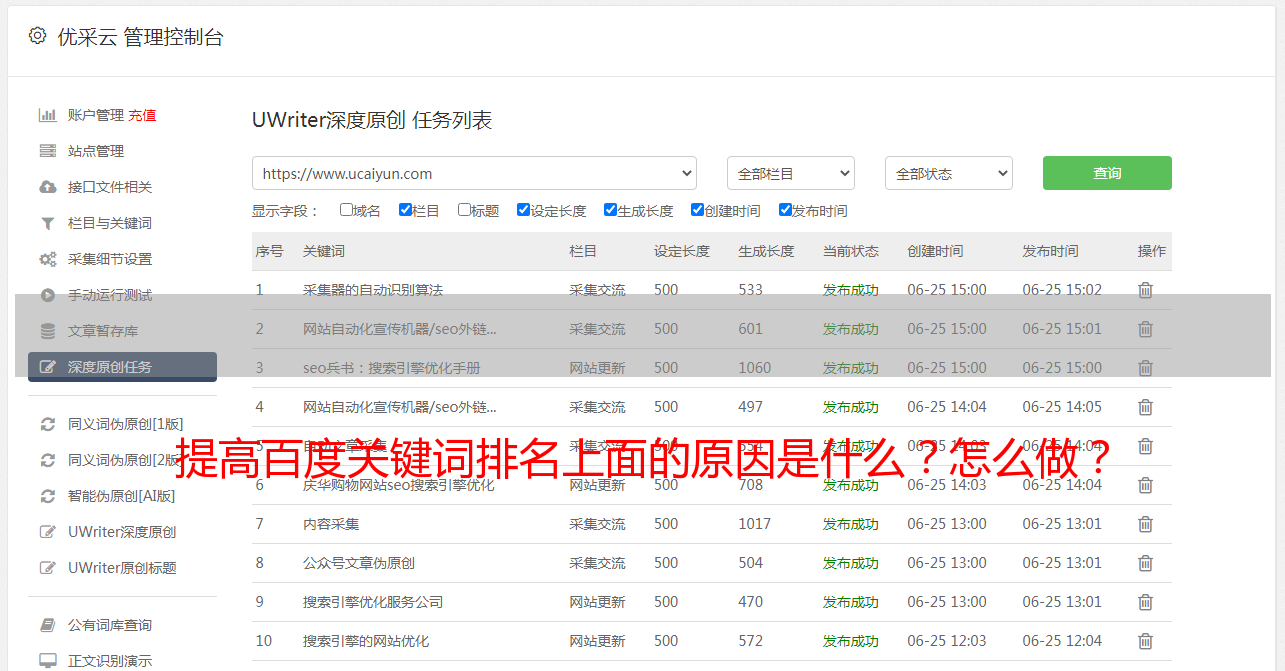Click the book icon beside 公有词库查询
This screenshot has height=671, width=1285.
point(47,625)
